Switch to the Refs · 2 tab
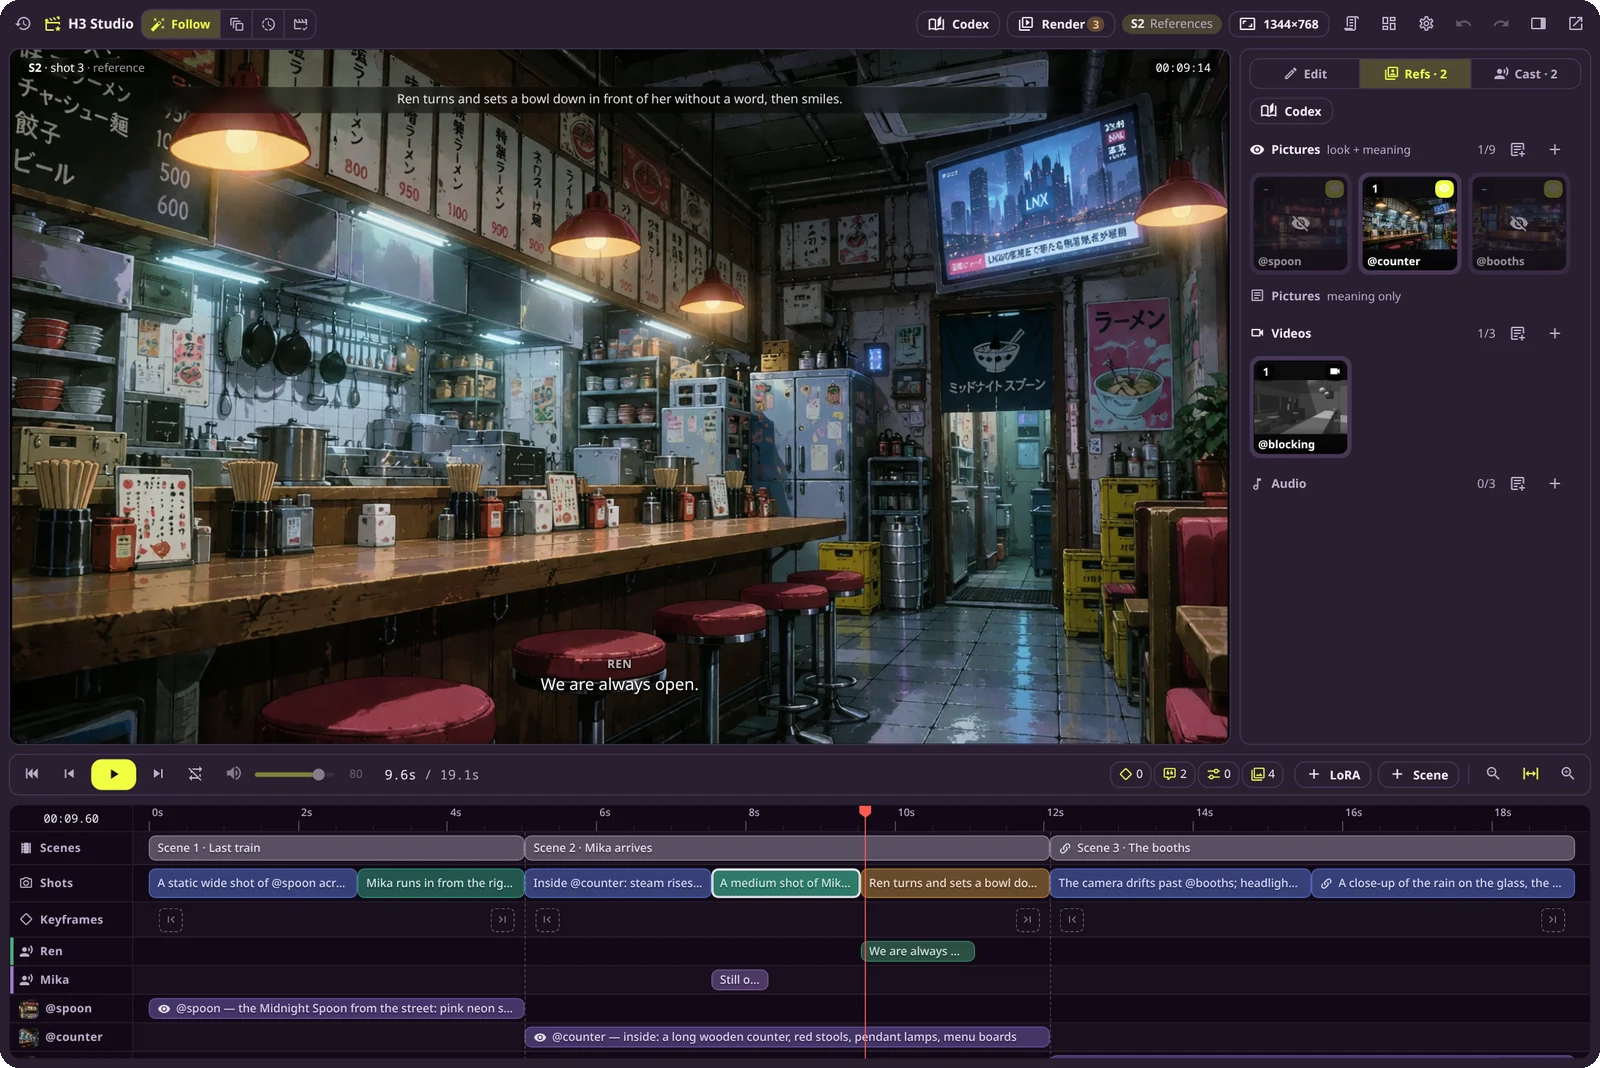 point(1415,74)
